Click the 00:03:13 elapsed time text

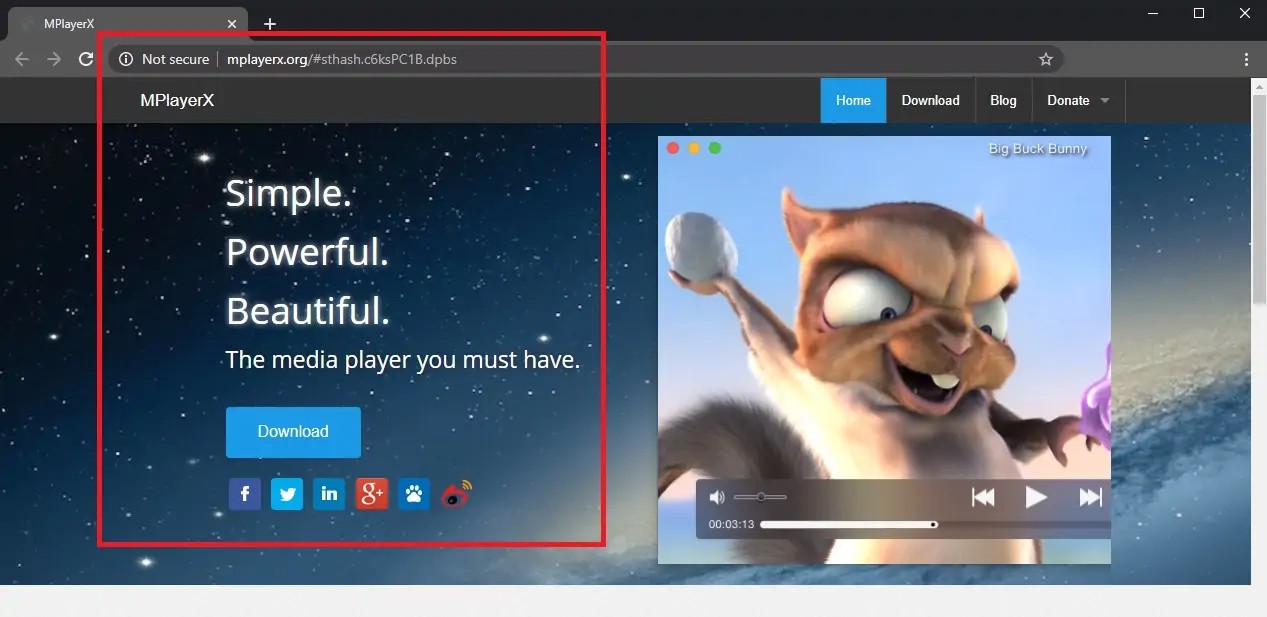point(731,524)
